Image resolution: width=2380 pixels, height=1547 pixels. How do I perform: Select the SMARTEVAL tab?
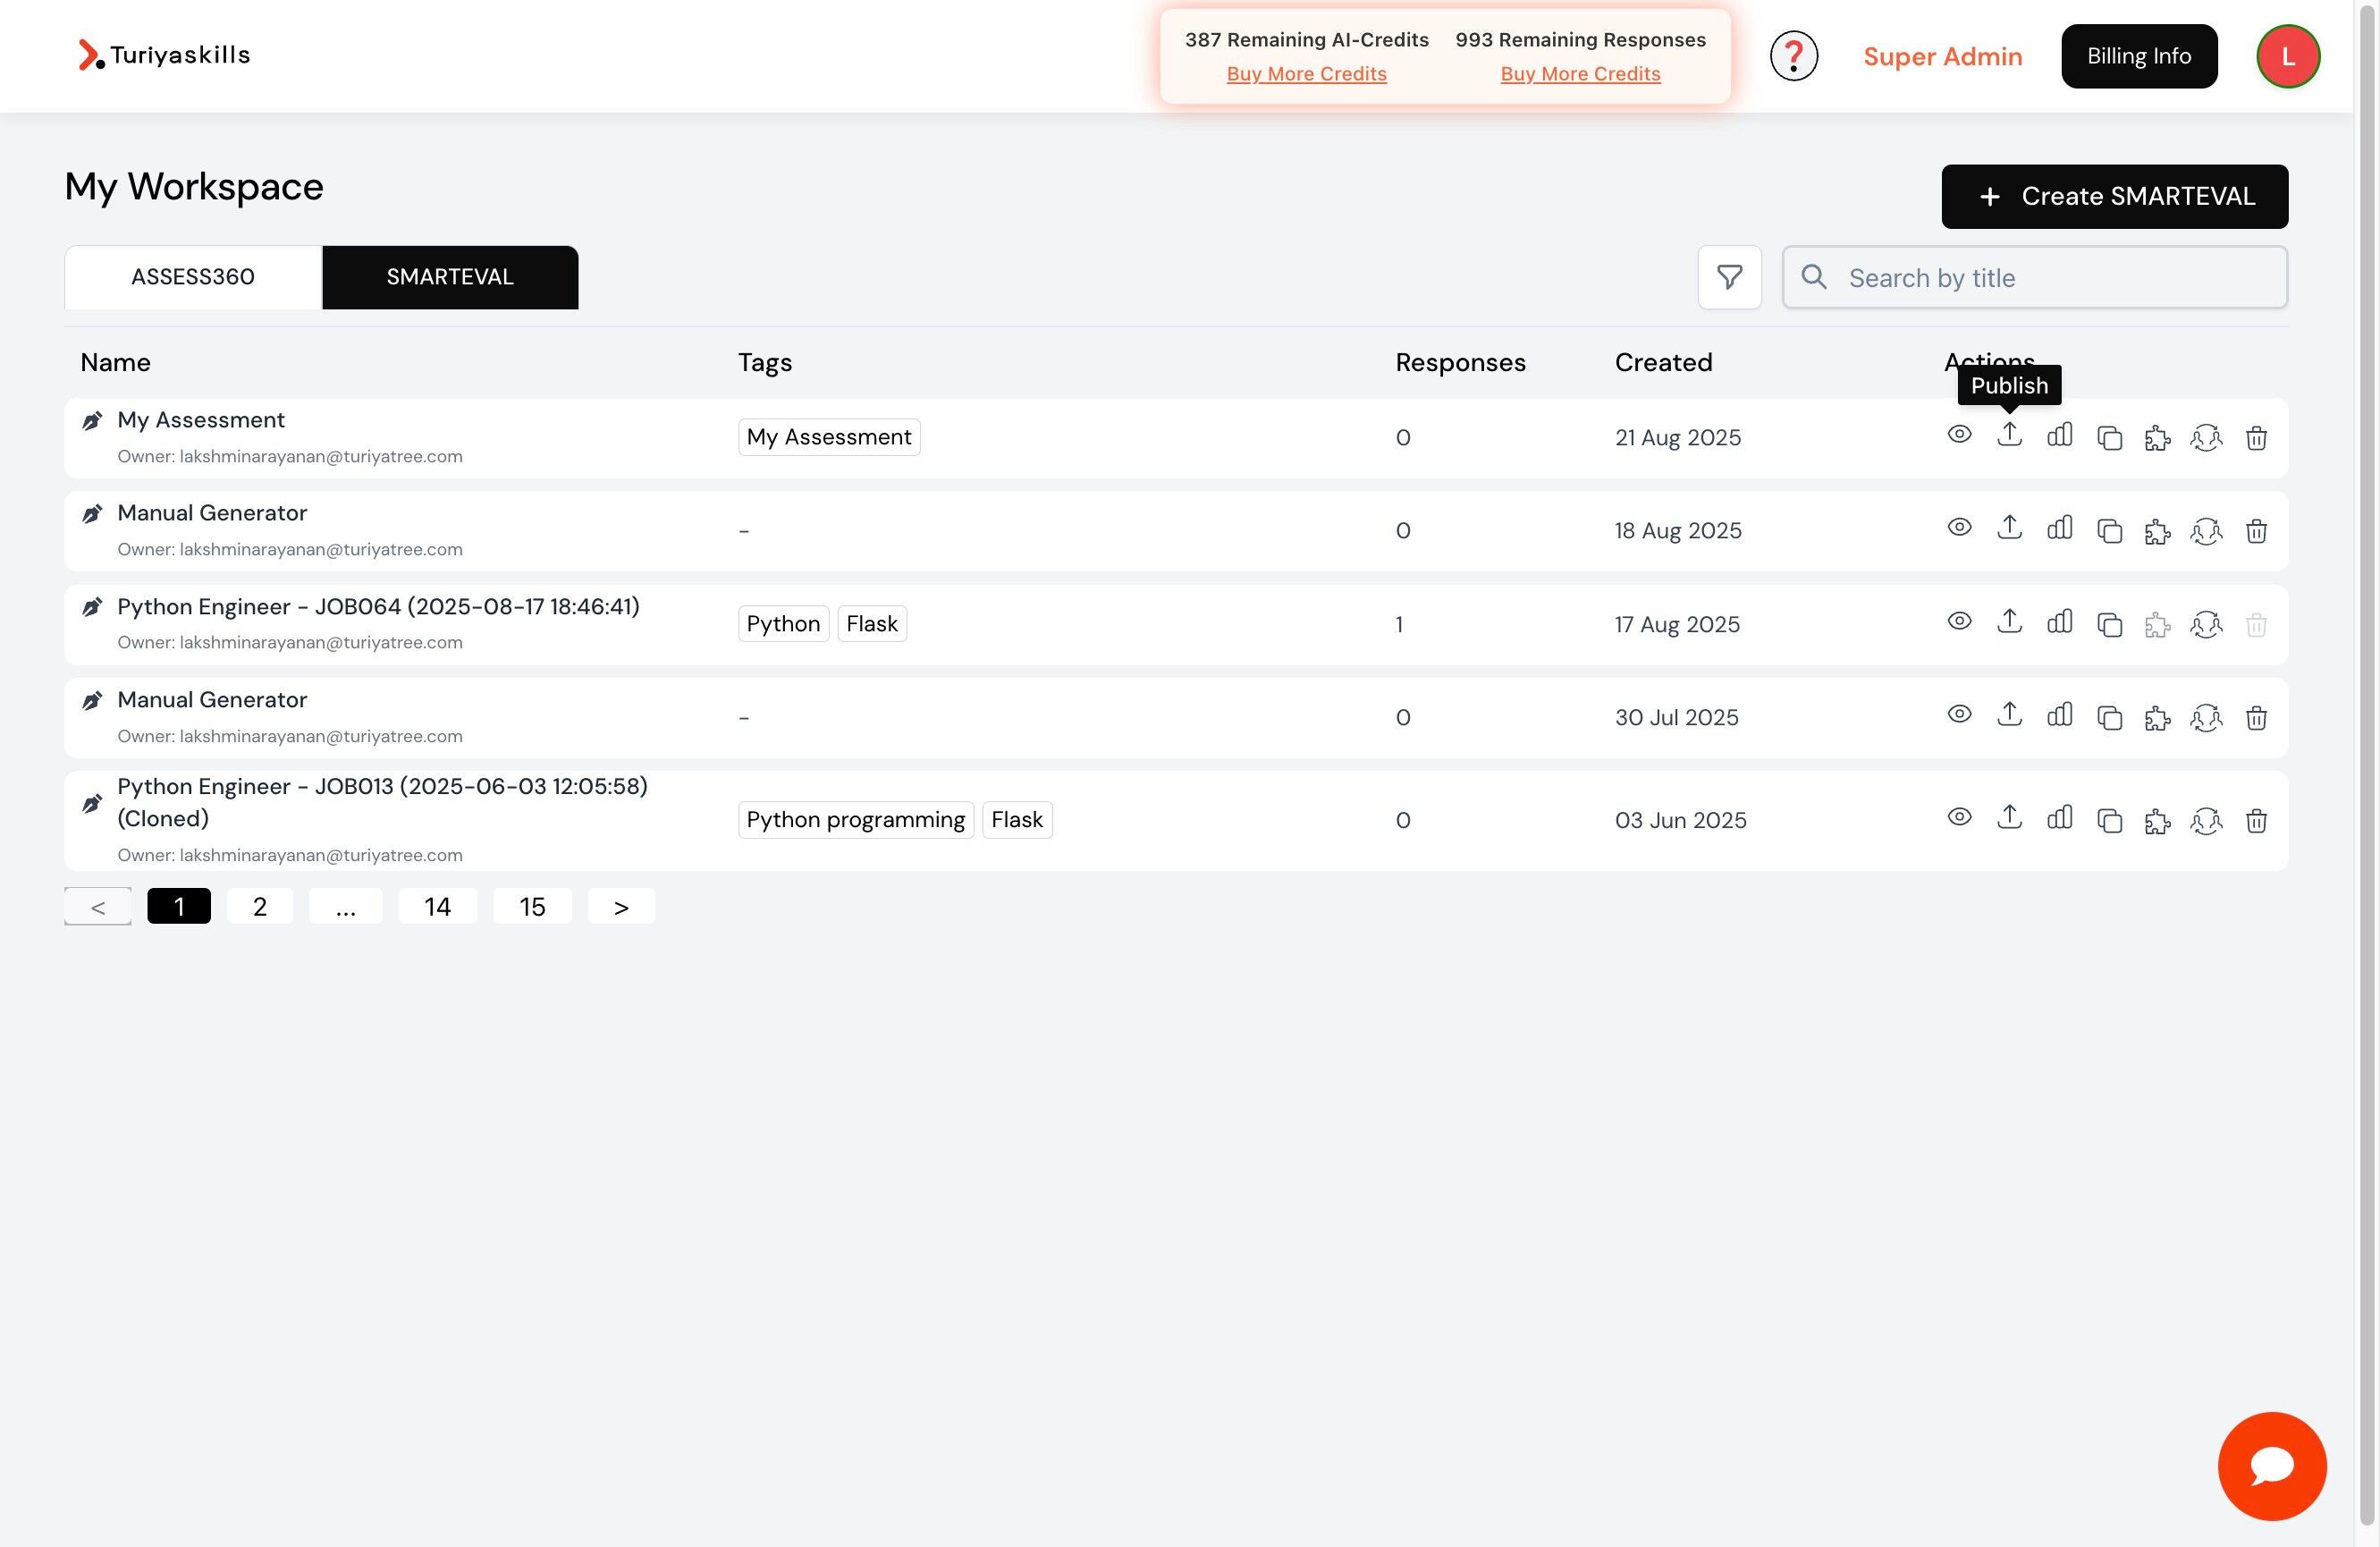tap(450, 277)
